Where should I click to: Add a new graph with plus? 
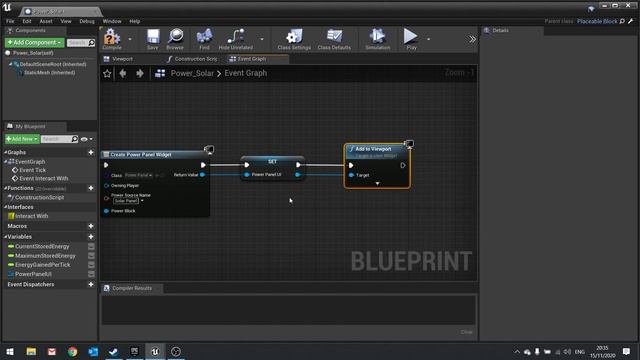(91, 152)
